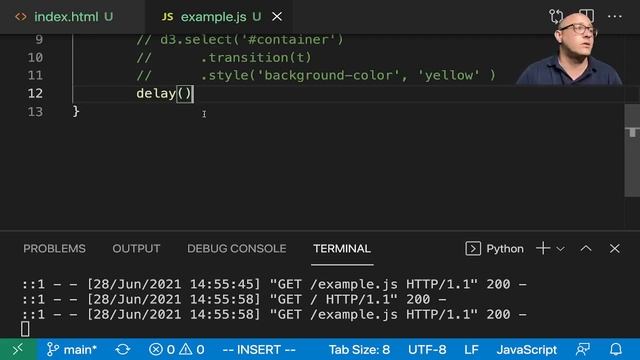
Task: Close the example.js tab
Action: click(277, 17)
